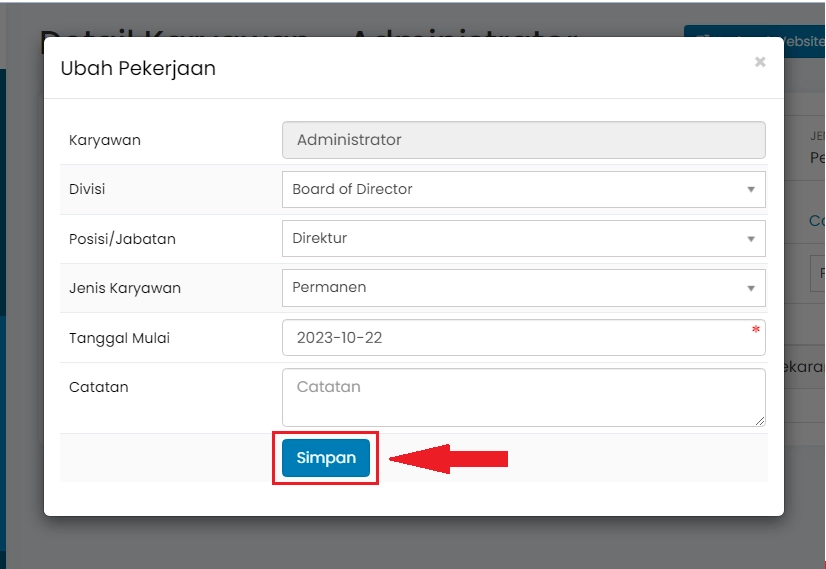Open the Posisi/Jabatan dropdown

pos(523,238)
